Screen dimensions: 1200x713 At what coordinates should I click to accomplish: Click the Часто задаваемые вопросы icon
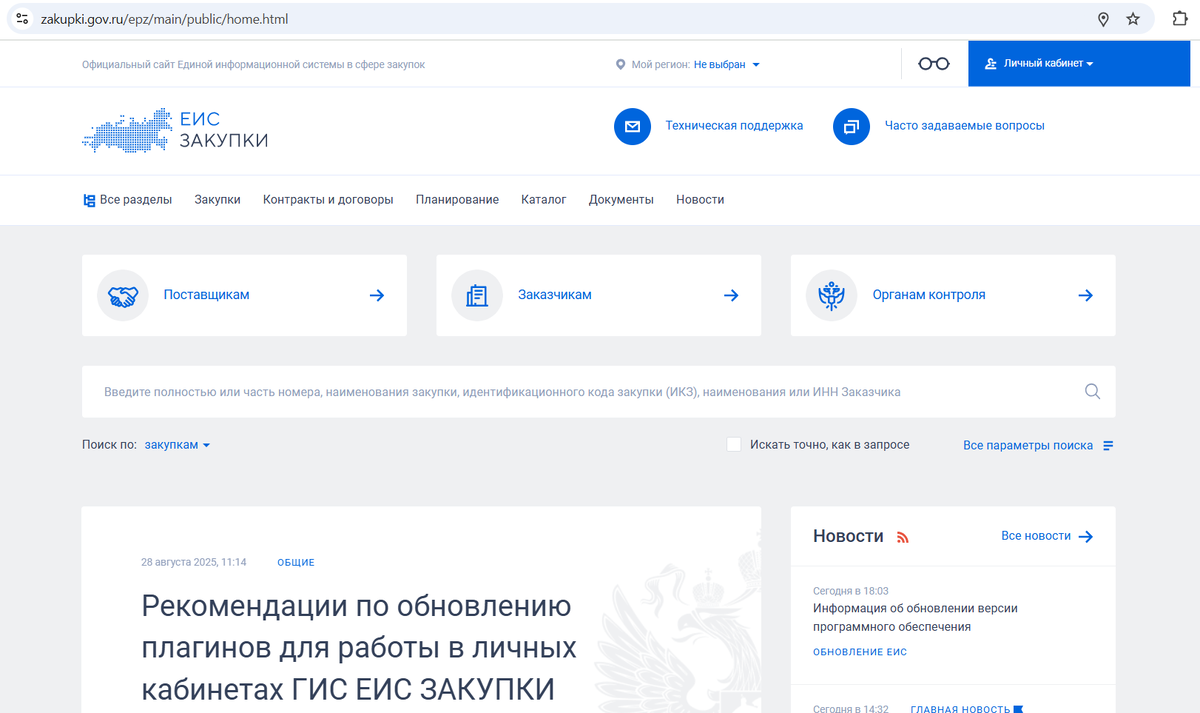click(x=851, y=126)
